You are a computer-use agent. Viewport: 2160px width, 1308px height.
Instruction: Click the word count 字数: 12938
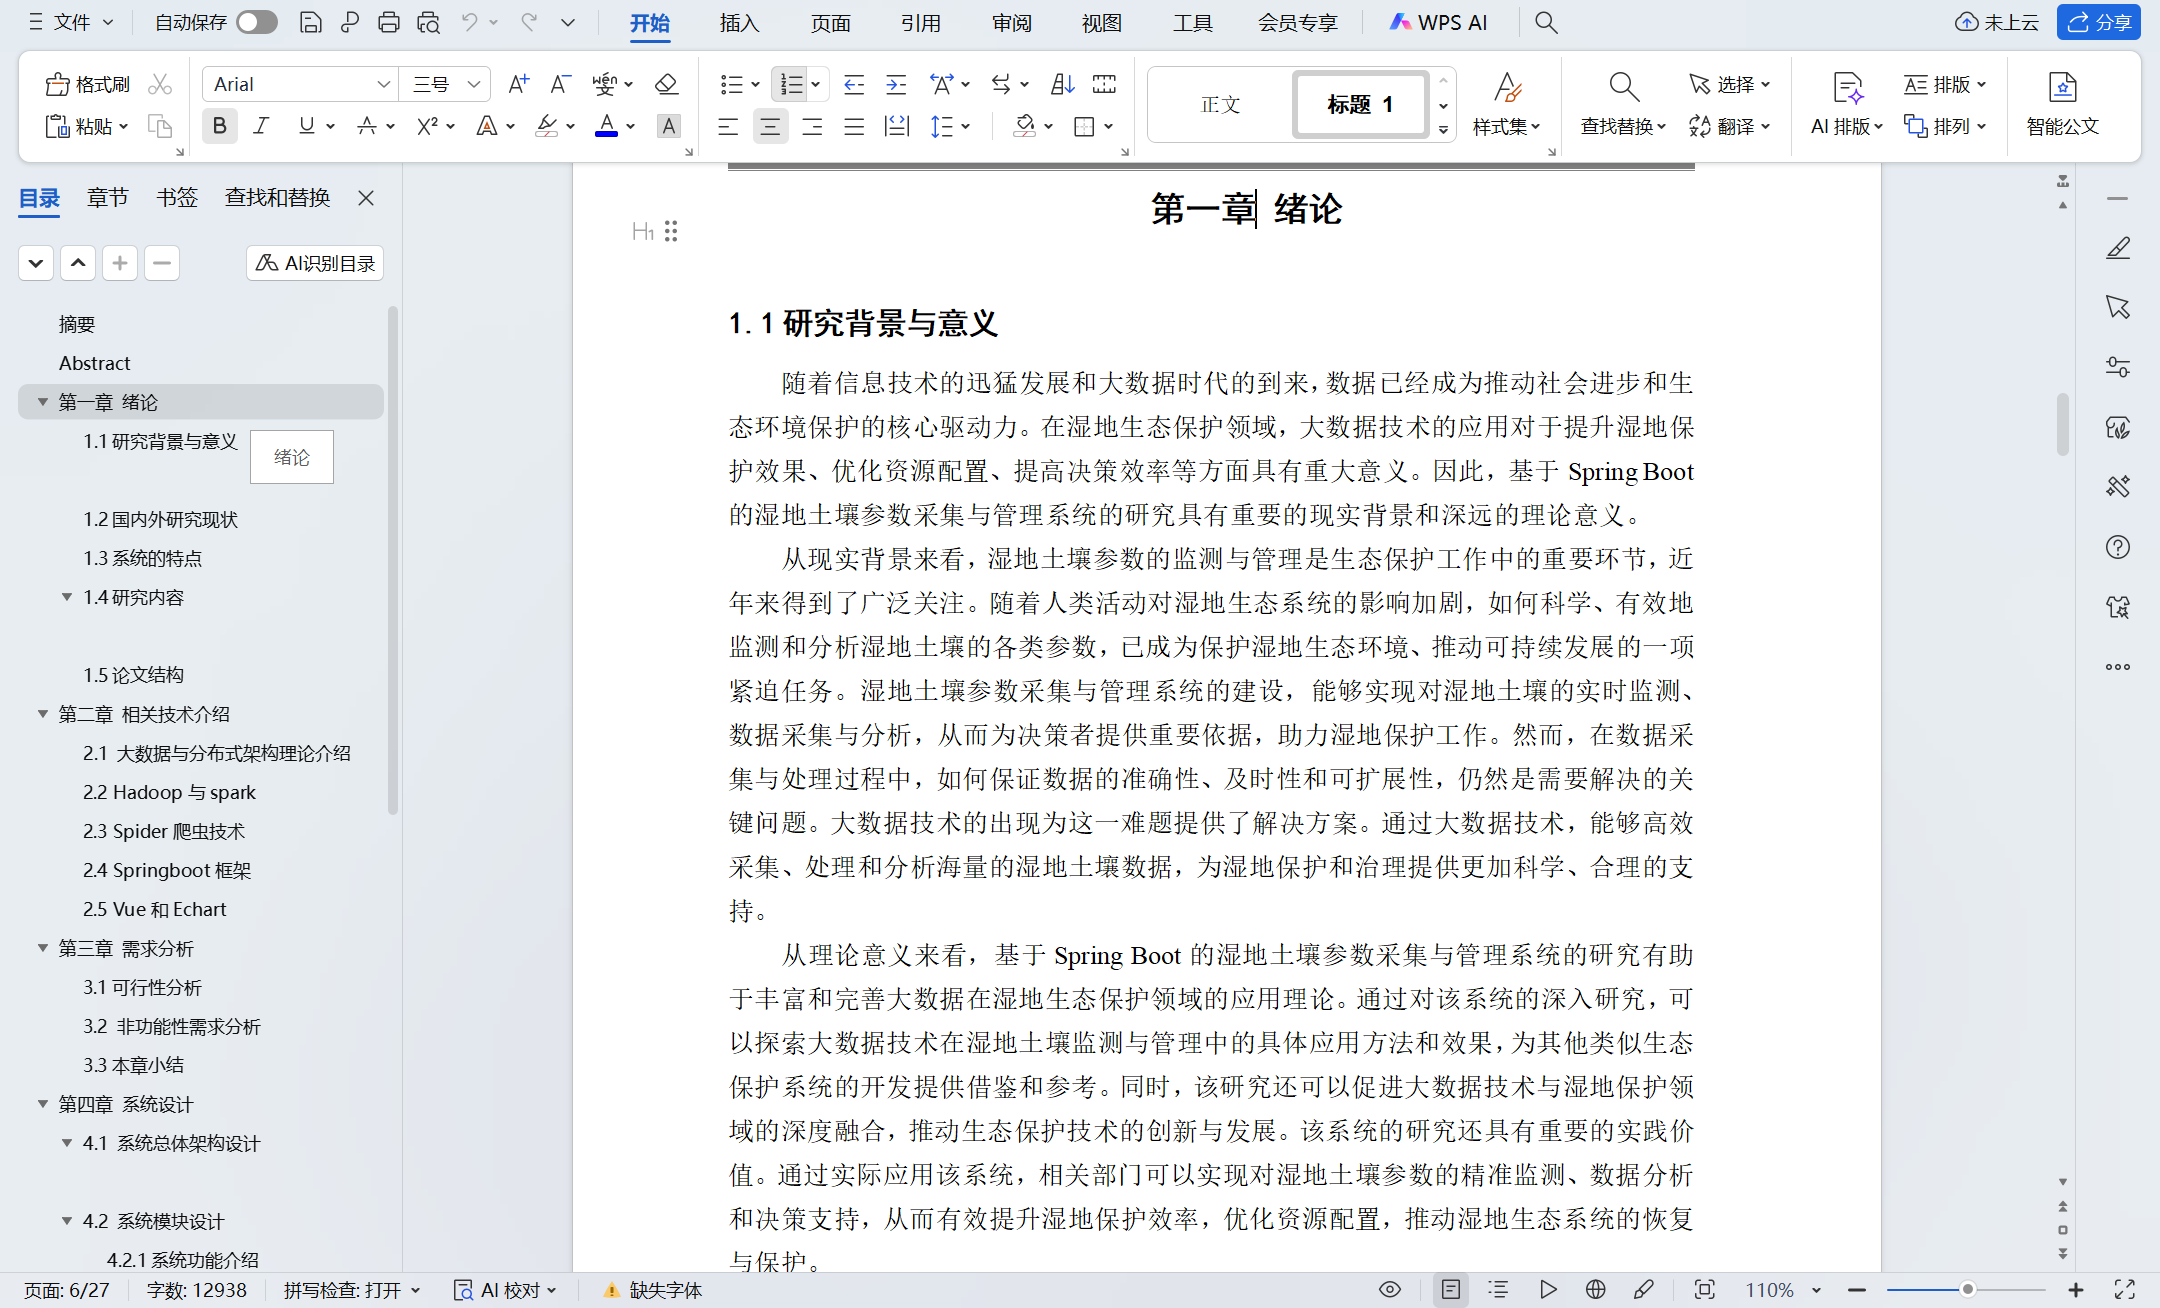(197, 1290)
